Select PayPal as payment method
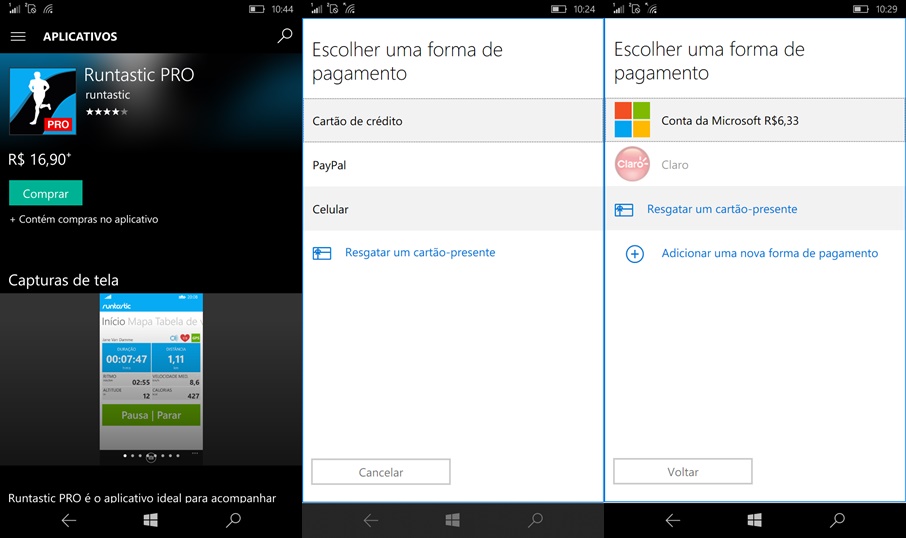This screenshot has width=906, height=538. tap(453, 165)
